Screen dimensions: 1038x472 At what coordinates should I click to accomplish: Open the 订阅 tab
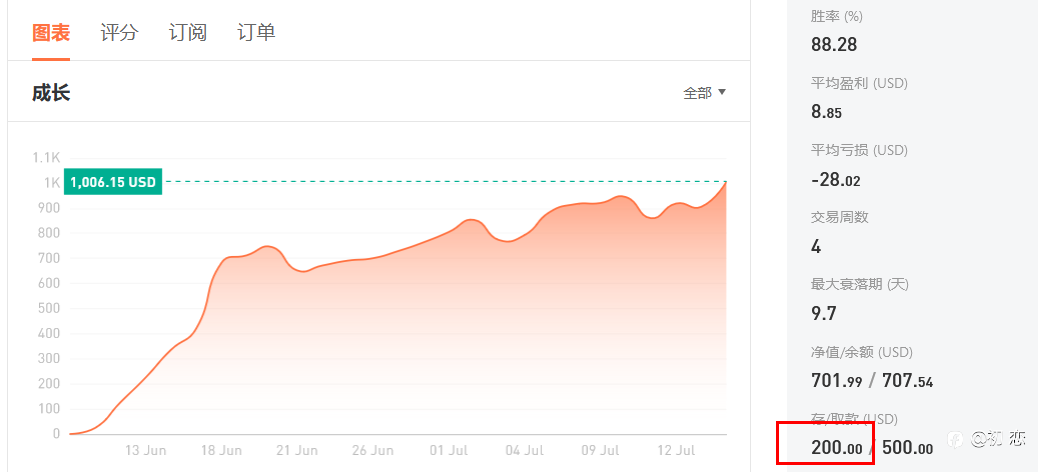pos(188,32)
